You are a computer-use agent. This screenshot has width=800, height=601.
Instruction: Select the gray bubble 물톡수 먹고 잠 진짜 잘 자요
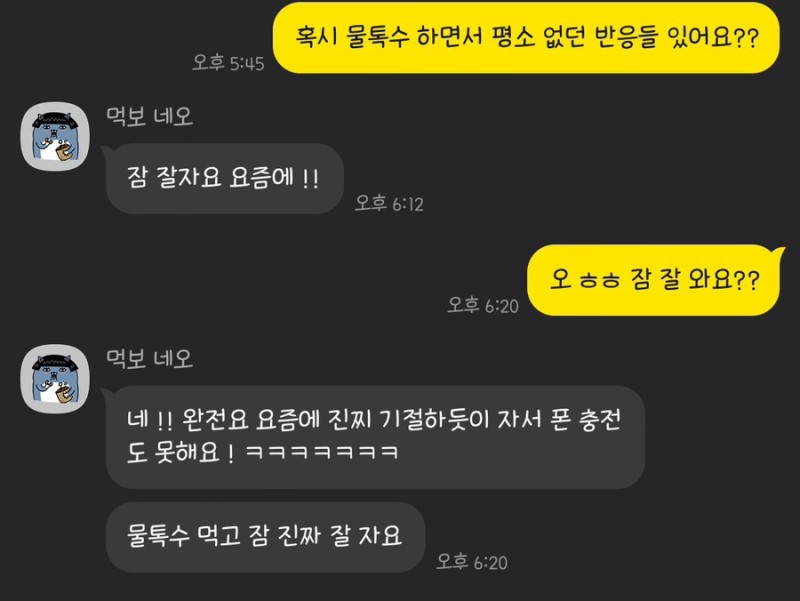click(265, 536)
